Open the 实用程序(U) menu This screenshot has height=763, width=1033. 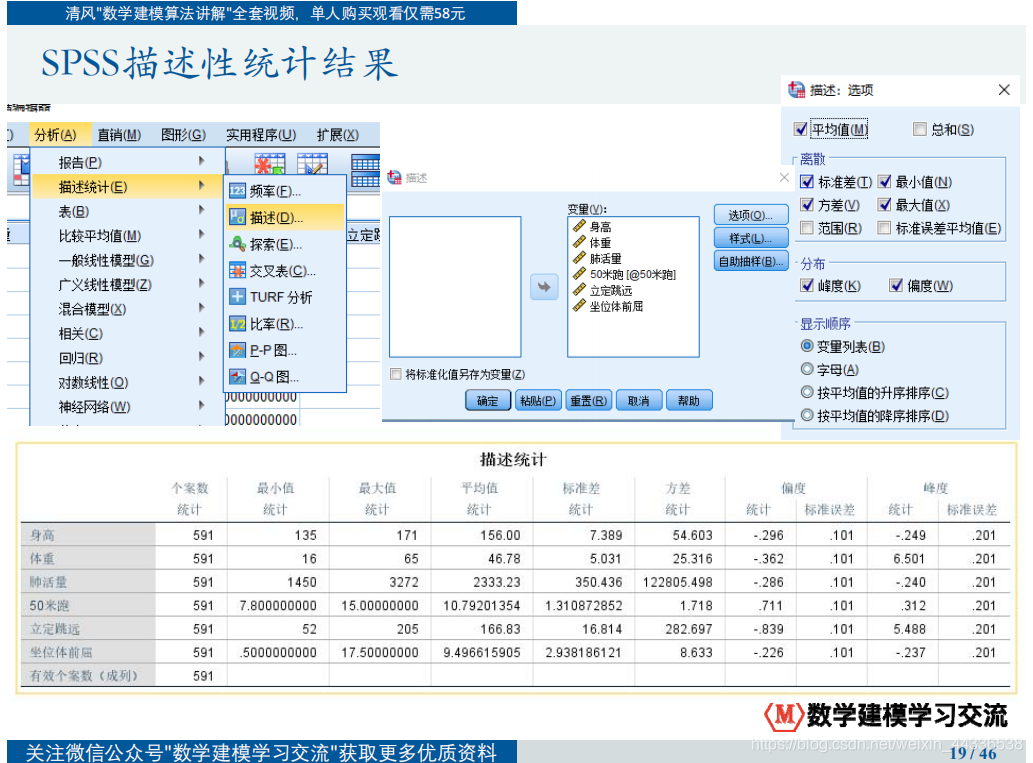pos(261,135)
